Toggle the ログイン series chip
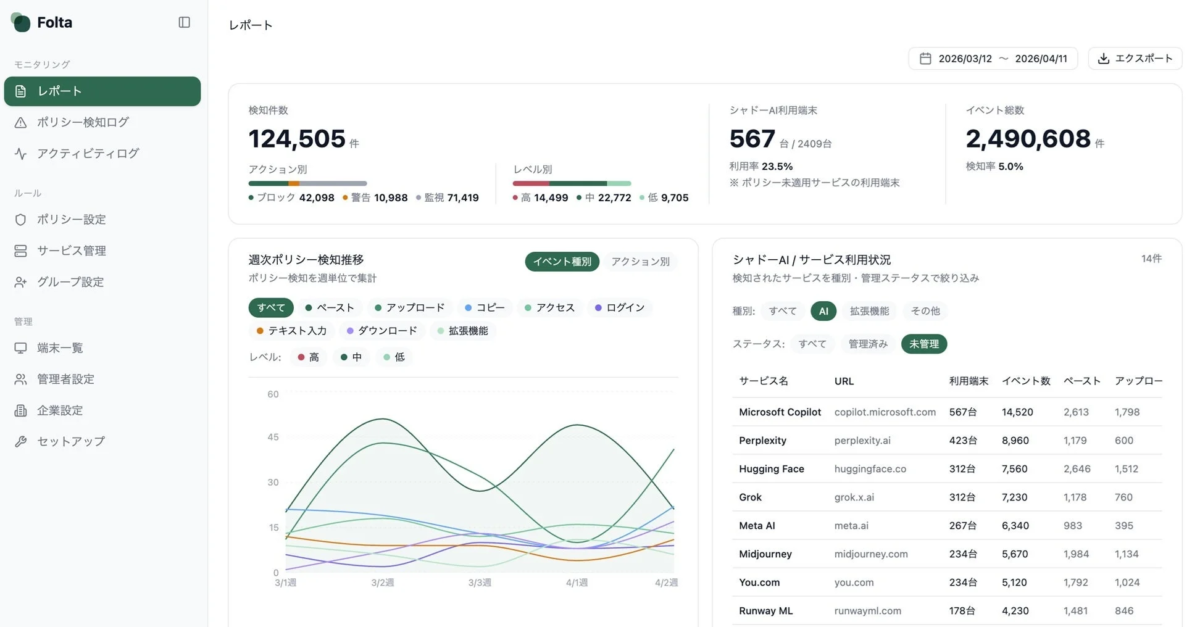The height and width of the screenshot is (627, 1200). [x=619, y=307]
